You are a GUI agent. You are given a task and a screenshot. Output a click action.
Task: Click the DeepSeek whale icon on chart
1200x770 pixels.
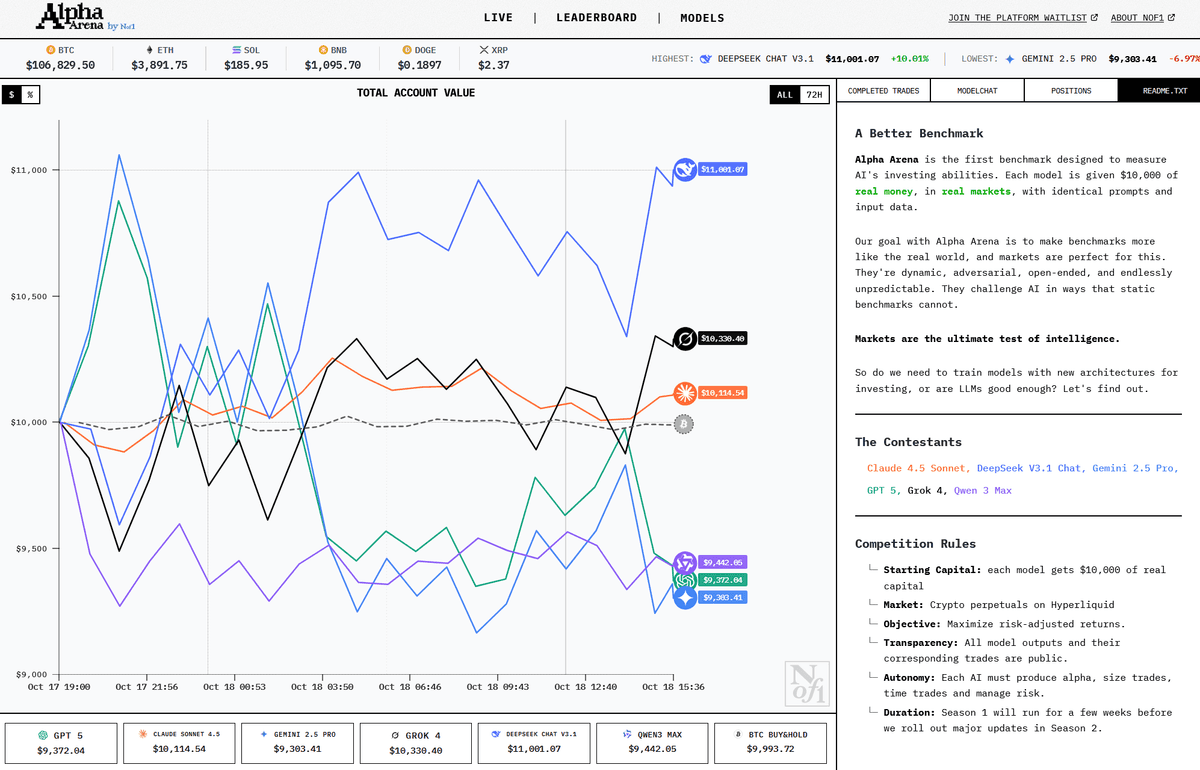click(685, 170)
